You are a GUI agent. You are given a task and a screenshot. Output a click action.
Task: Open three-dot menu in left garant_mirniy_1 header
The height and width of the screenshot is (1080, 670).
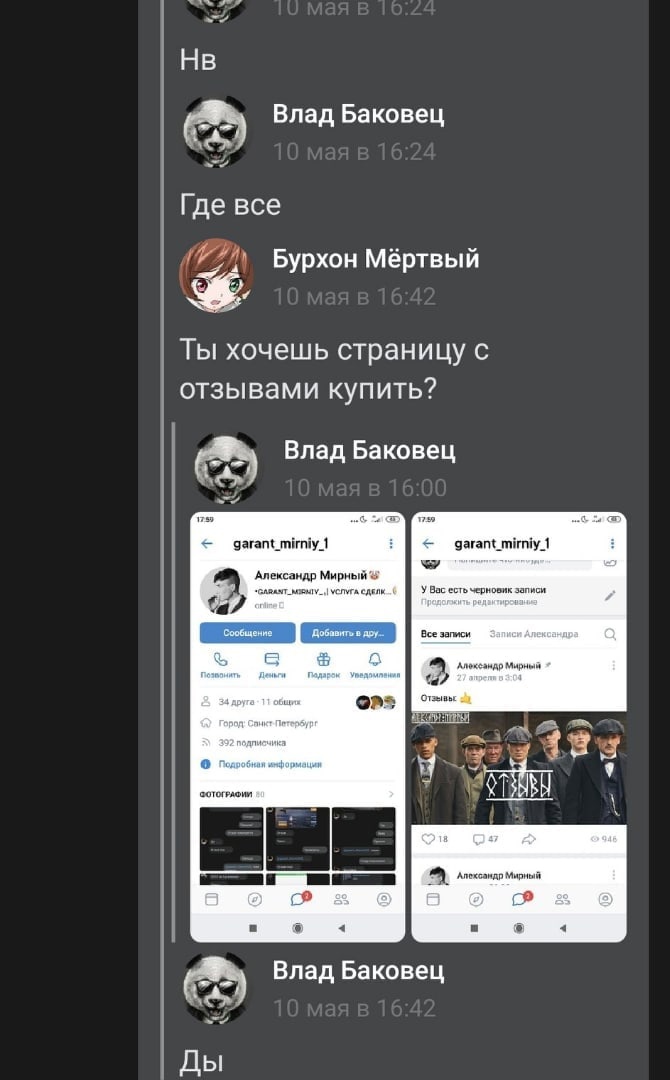390,543
